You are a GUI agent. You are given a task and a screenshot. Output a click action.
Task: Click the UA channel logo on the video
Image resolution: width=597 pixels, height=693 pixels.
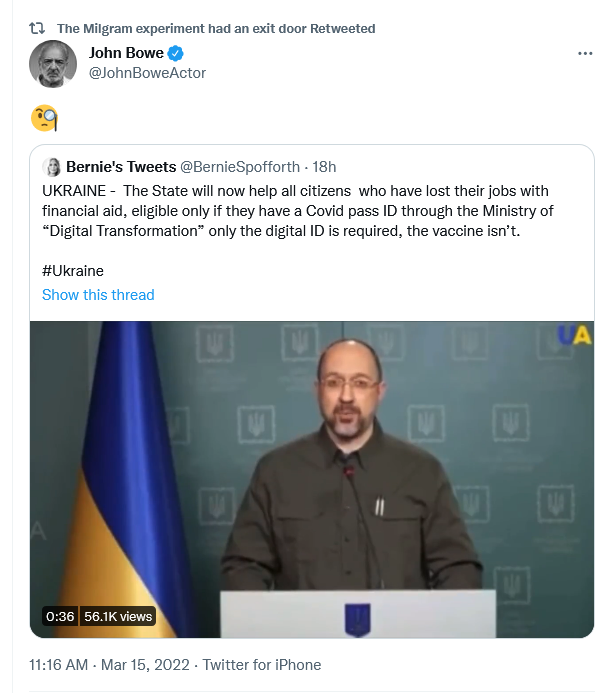coord(574,335)
